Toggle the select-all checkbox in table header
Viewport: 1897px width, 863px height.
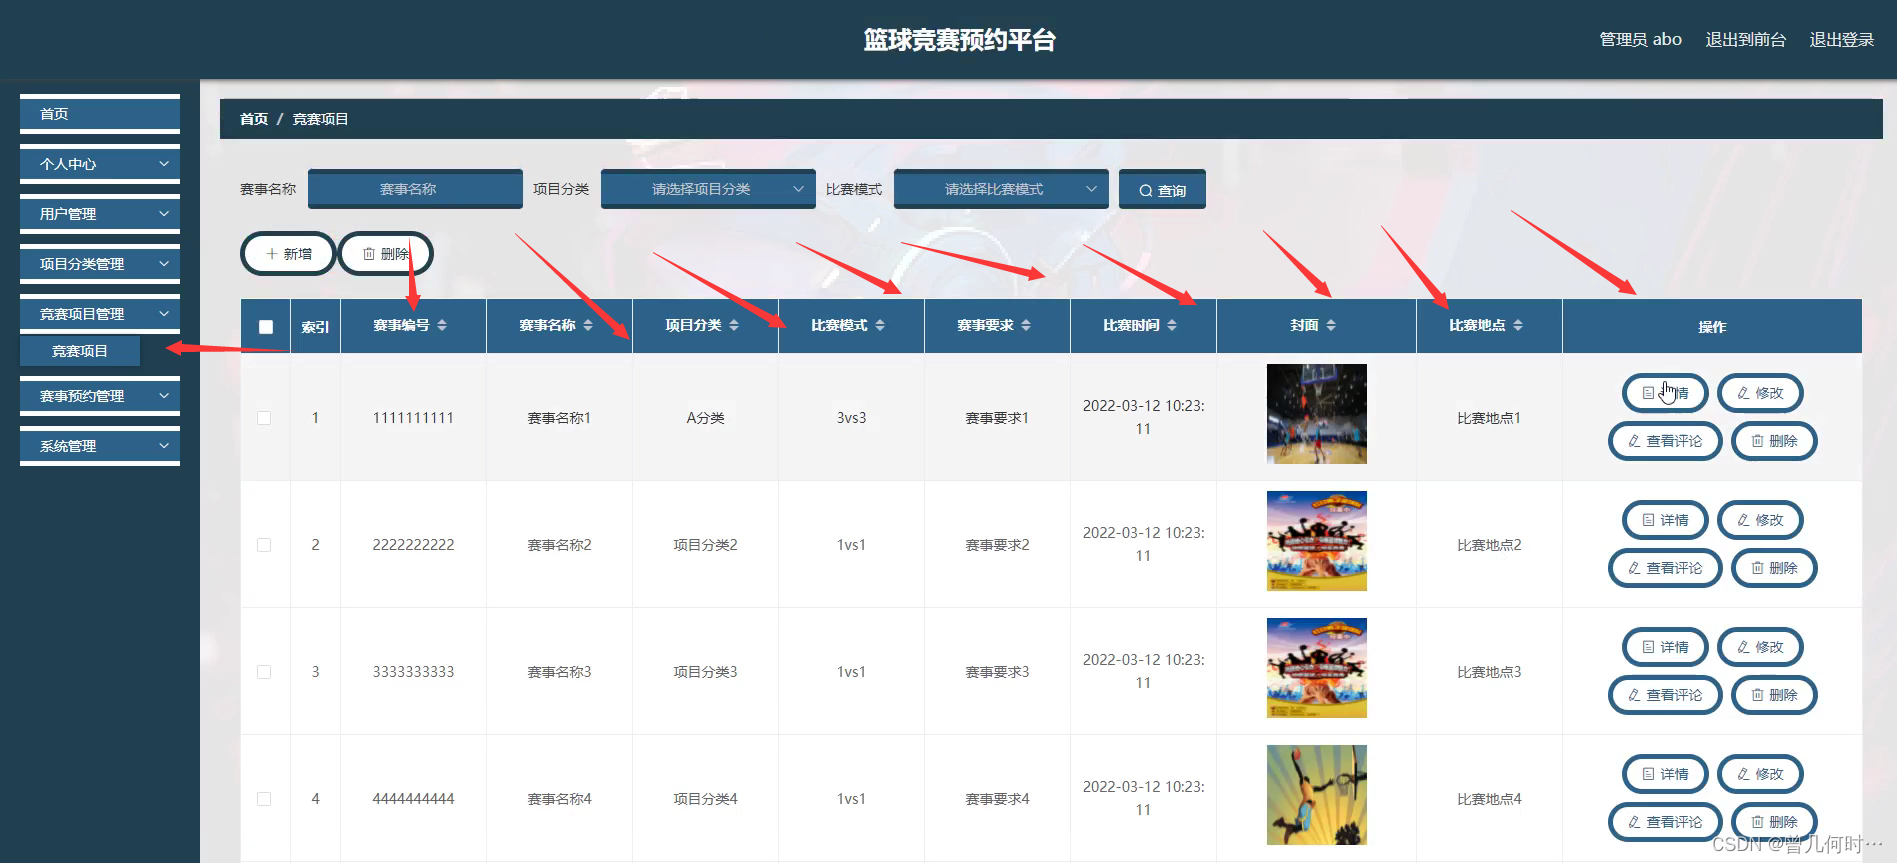tap(266, 326)
